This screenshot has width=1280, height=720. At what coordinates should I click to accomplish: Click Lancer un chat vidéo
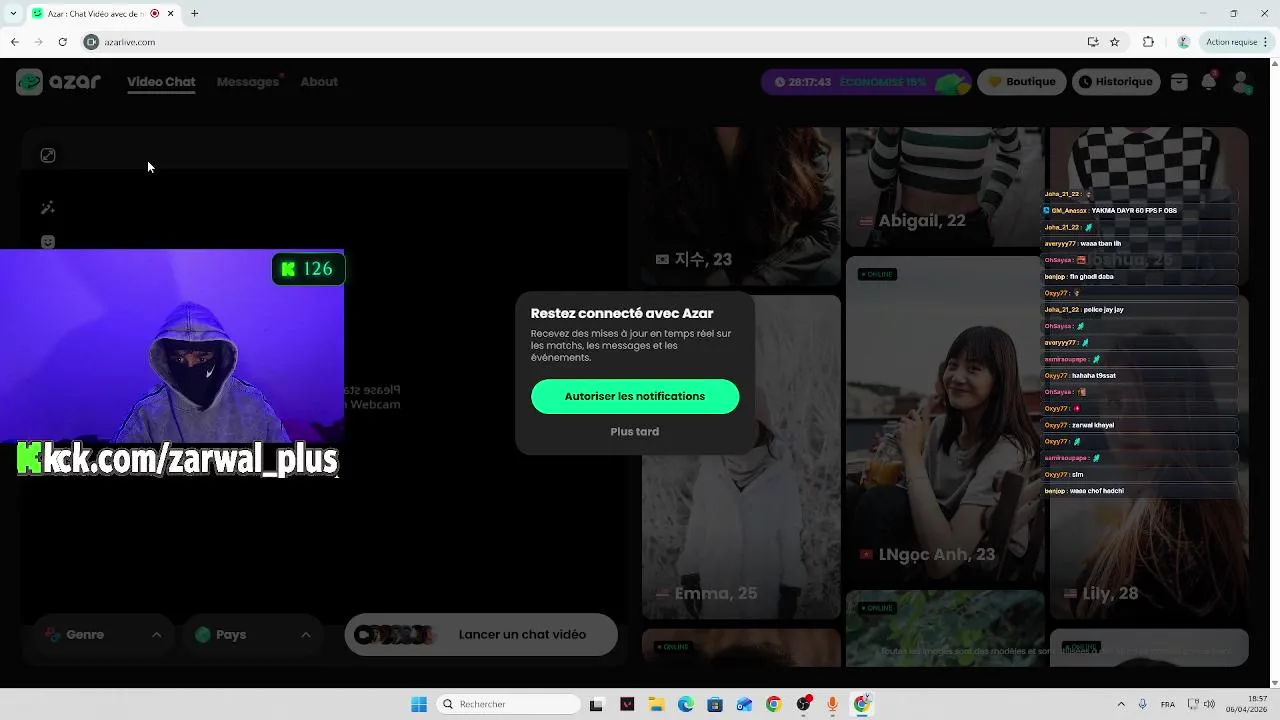pos(481,635)
